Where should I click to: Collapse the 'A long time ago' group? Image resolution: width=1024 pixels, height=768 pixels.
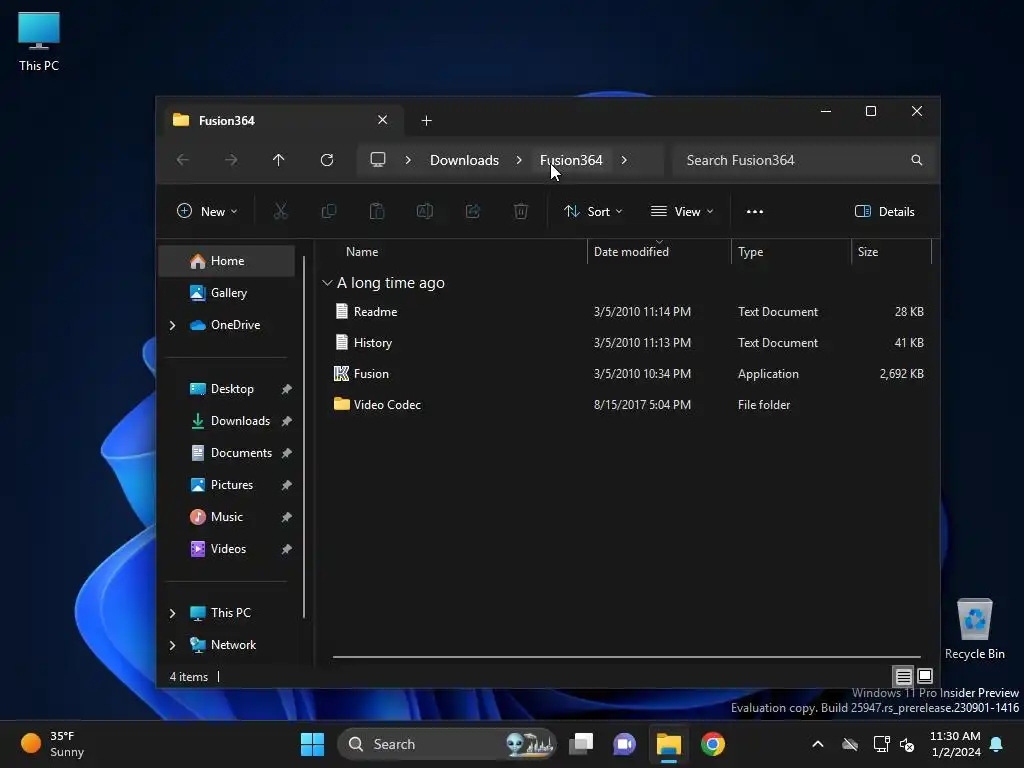(327, 283)
